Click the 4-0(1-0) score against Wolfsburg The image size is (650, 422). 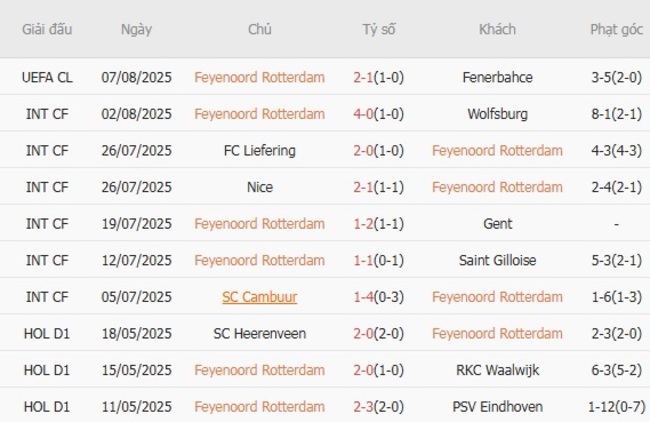[x=379, y=114]
